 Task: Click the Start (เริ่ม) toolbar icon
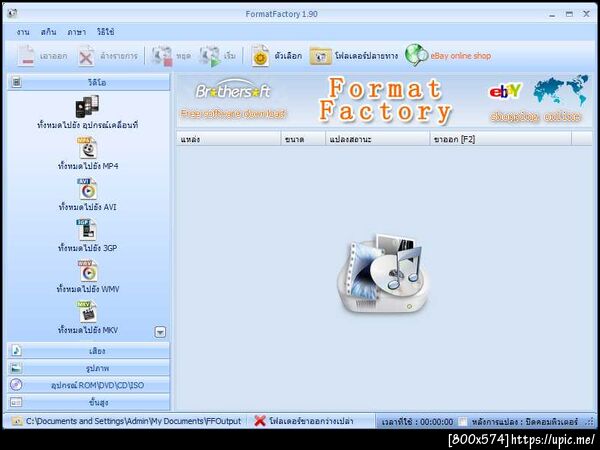[x=210, y=57]
